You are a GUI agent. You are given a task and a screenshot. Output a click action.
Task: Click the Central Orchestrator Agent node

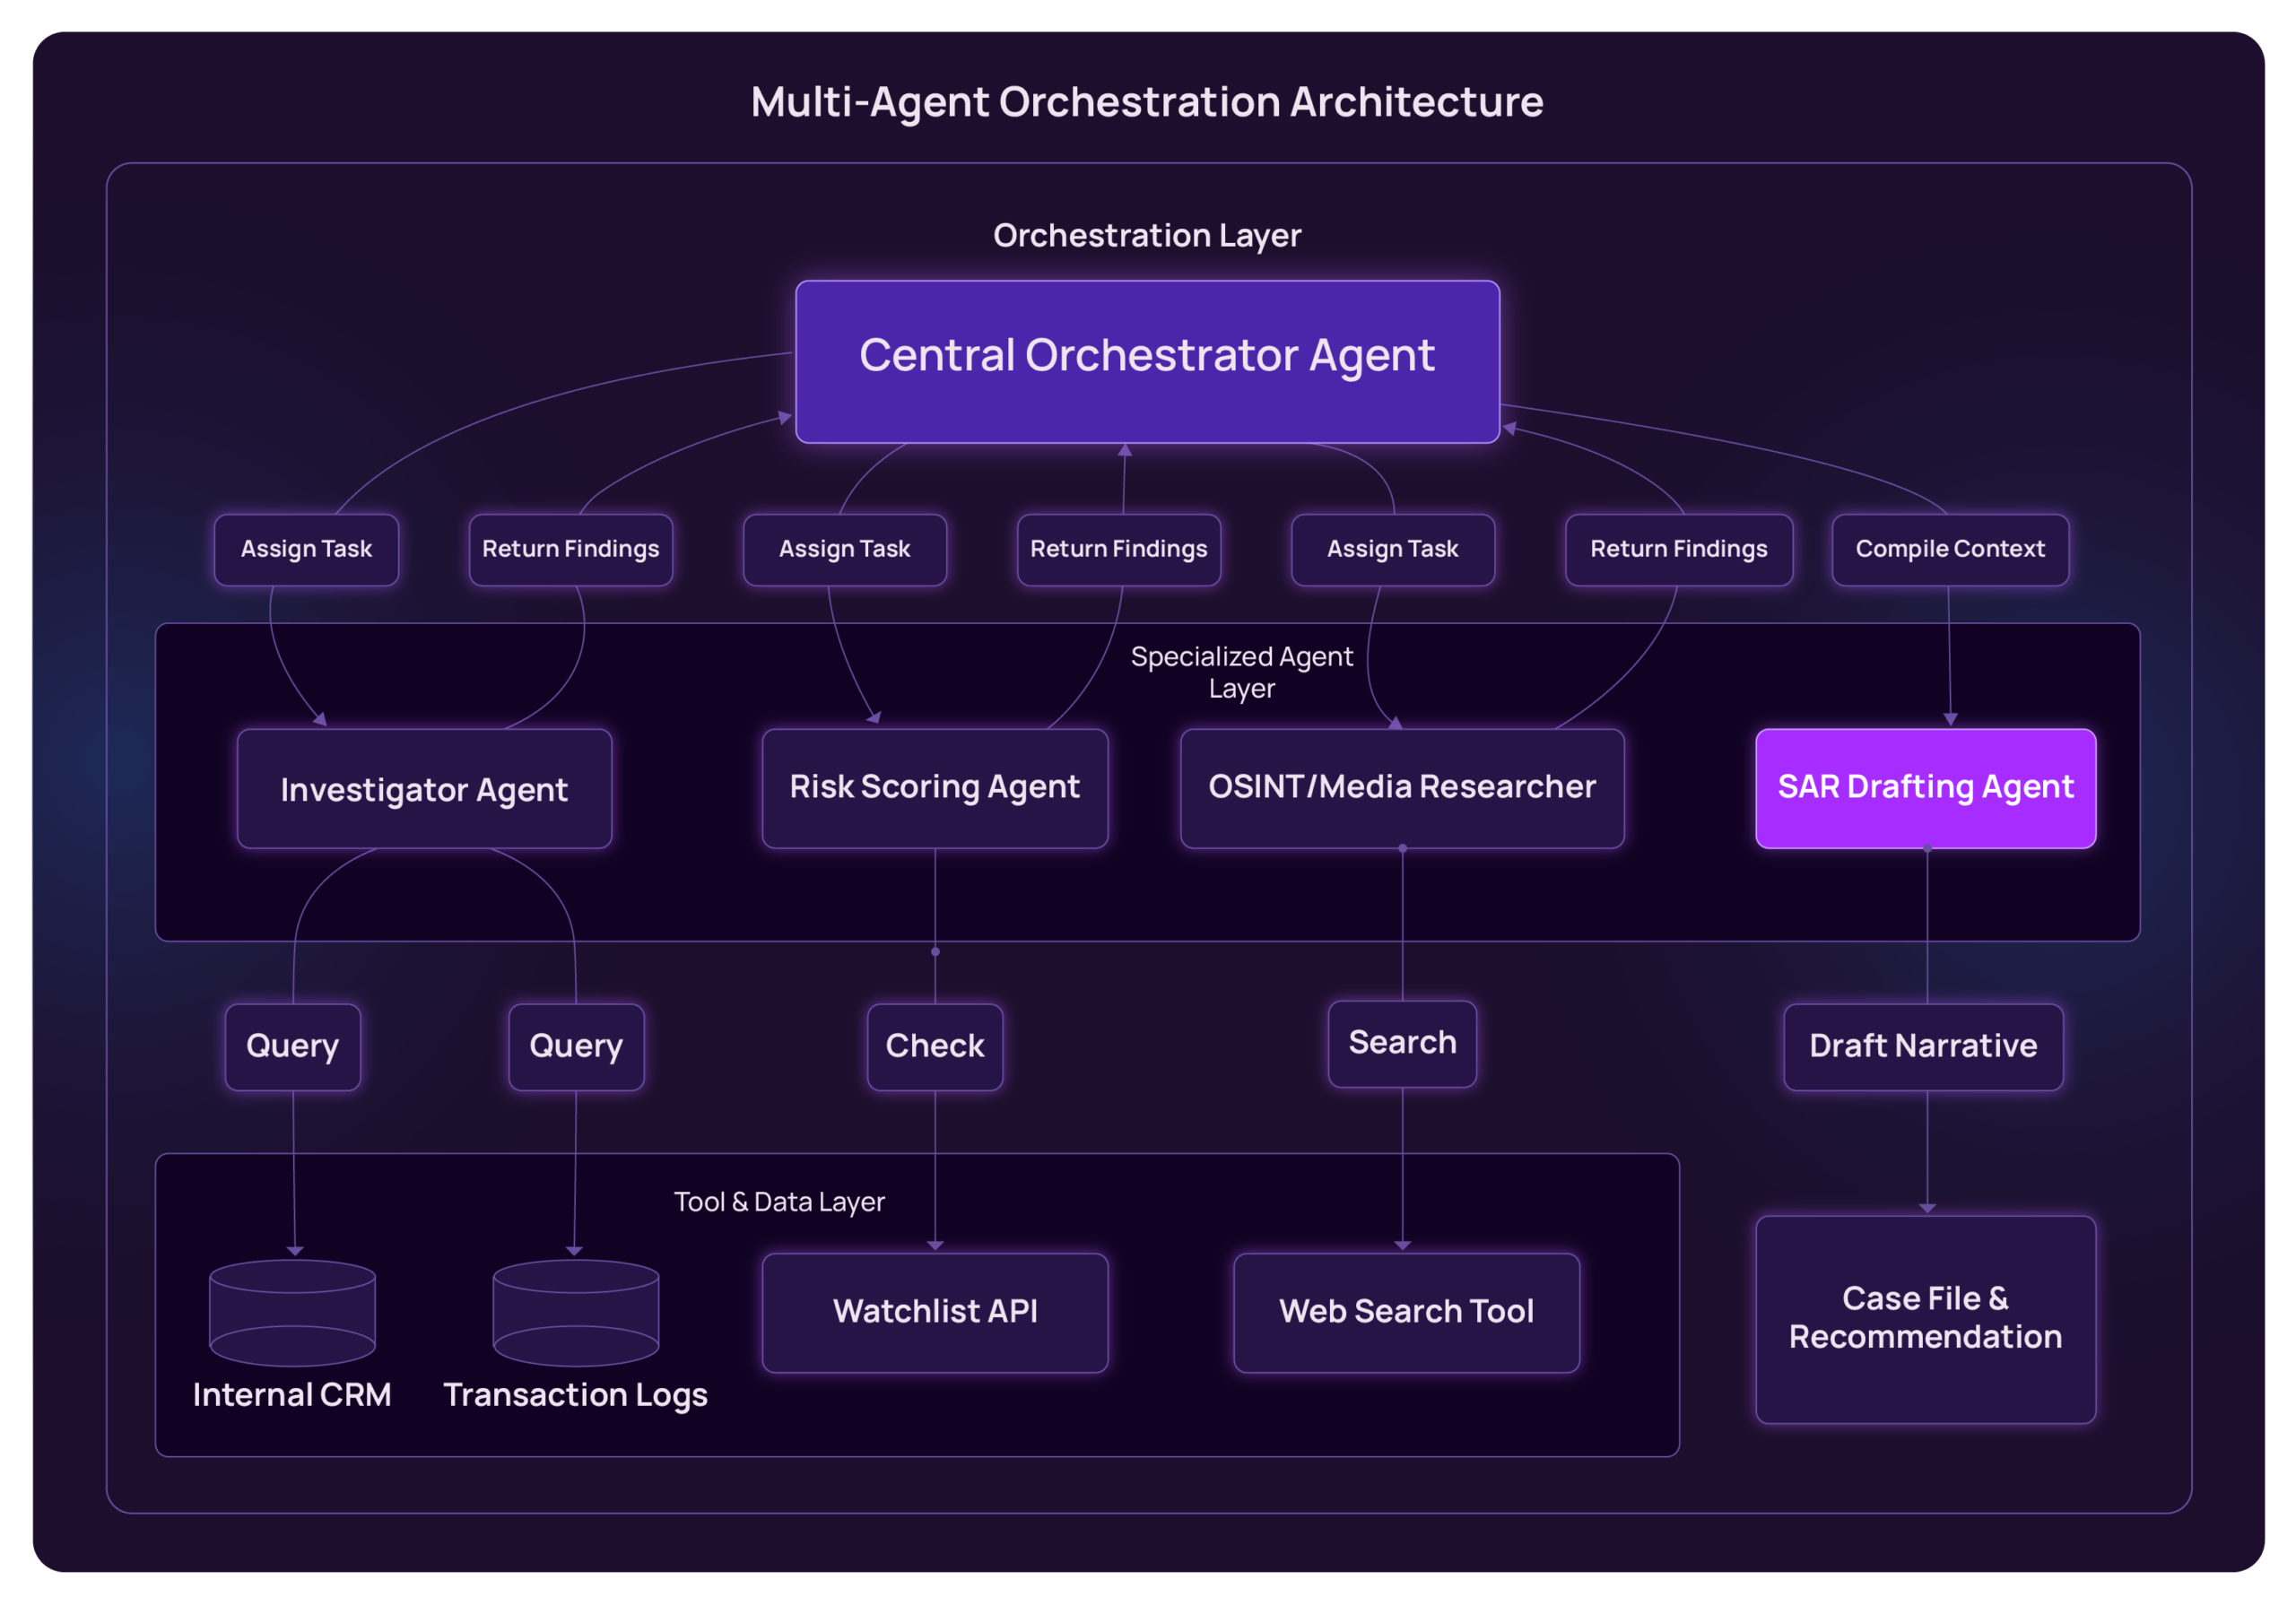[x=1147, y=360]
